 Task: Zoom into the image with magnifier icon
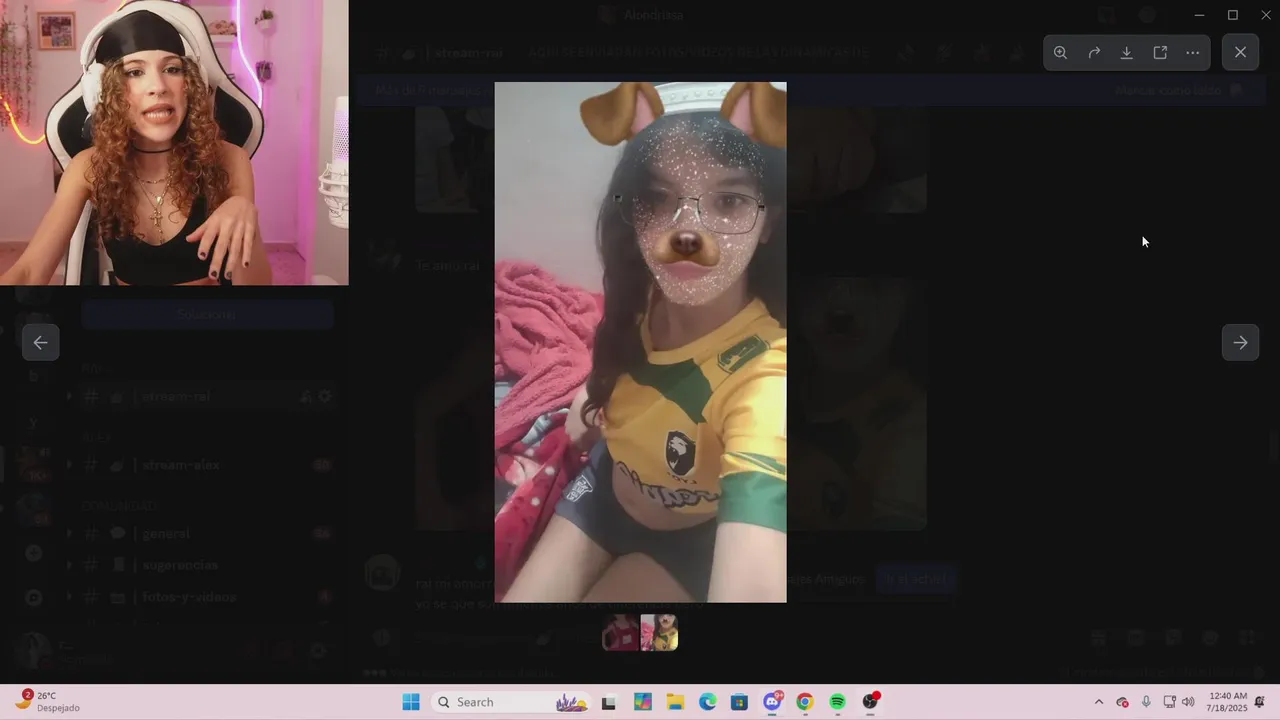1060,53
